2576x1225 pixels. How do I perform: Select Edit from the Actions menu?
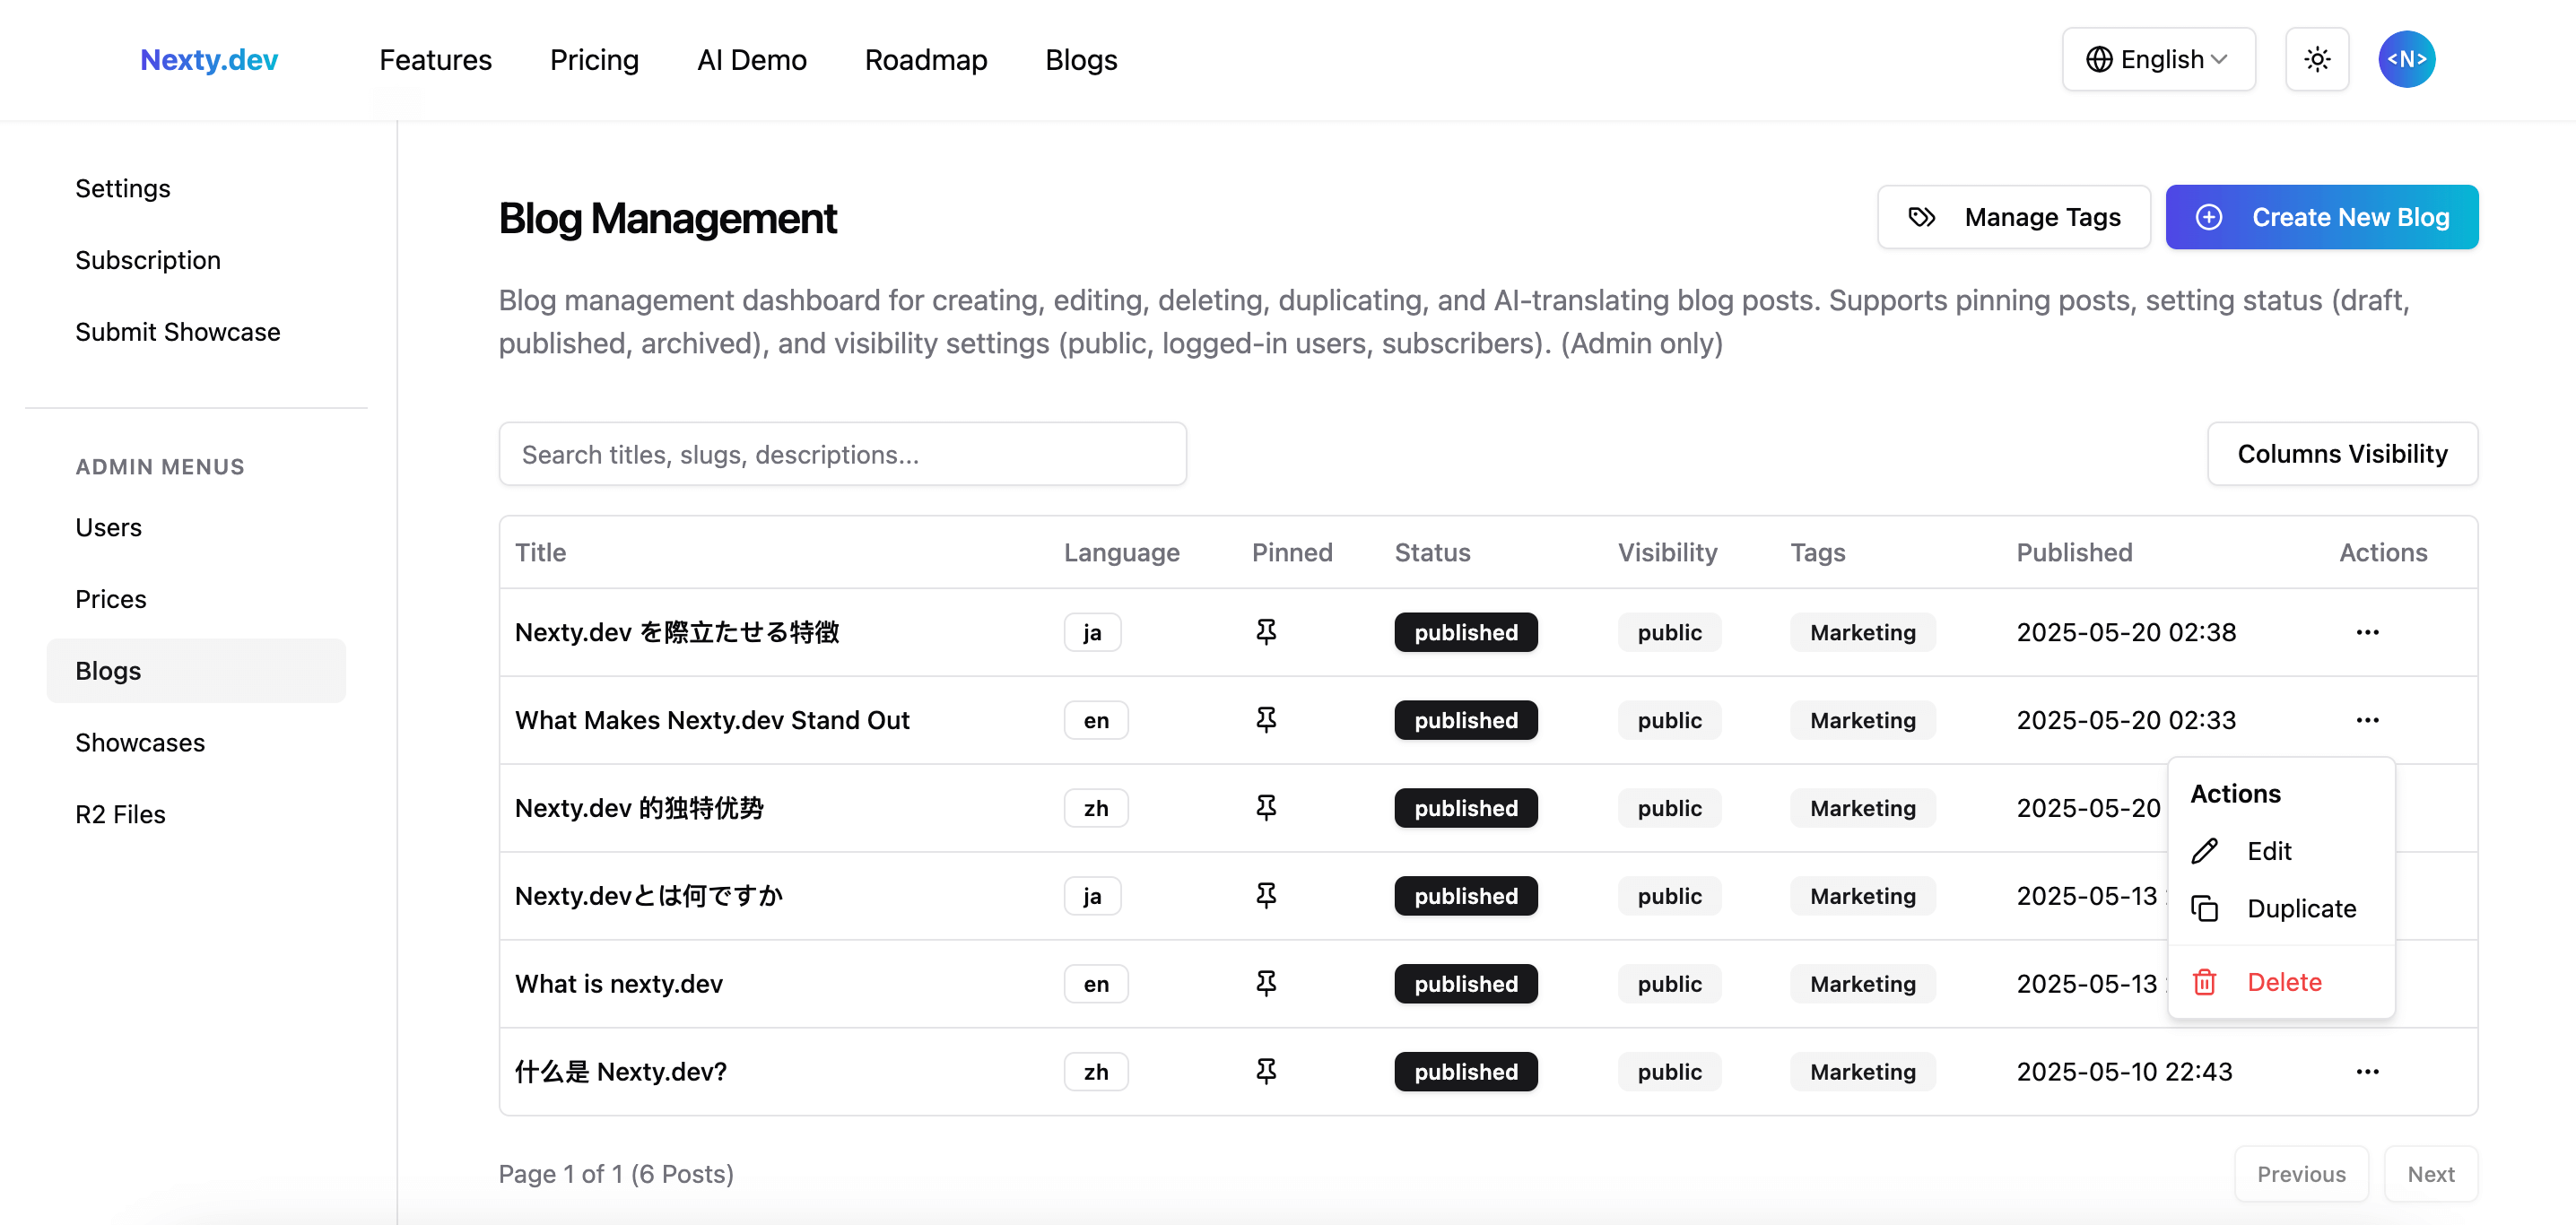[2268, 851]
